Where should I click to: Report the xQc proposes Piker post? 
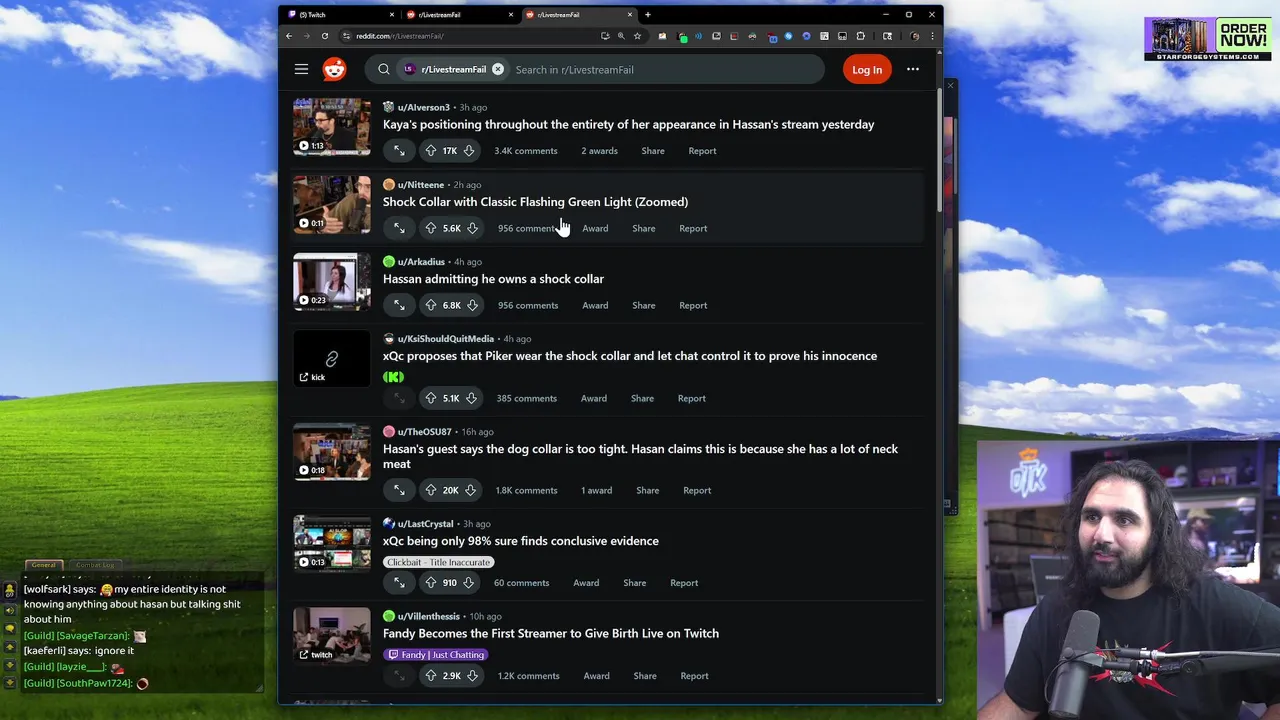coord(691,398)
